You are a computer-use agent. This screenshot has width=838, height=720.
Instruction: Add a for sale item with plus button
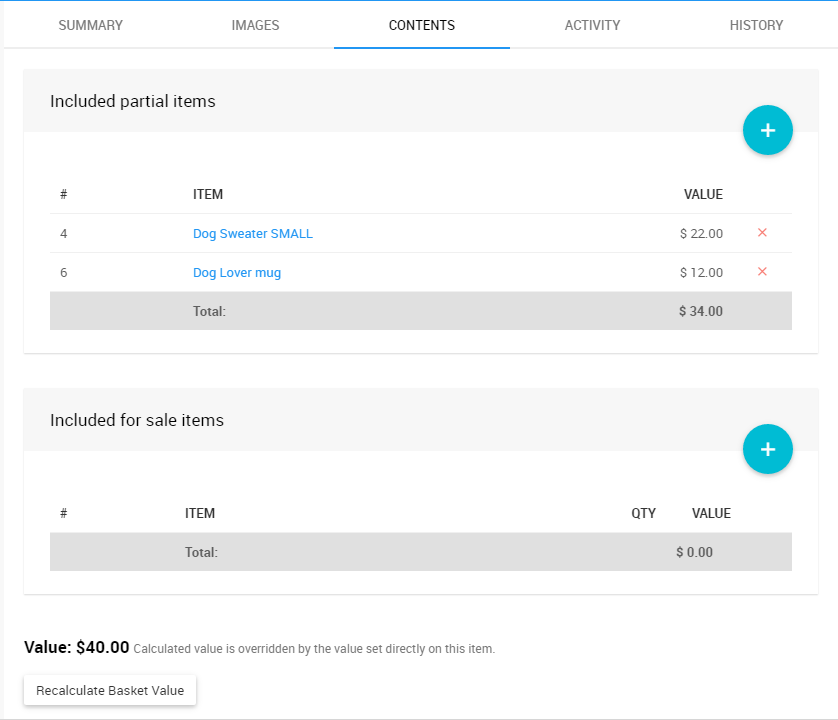767,449
